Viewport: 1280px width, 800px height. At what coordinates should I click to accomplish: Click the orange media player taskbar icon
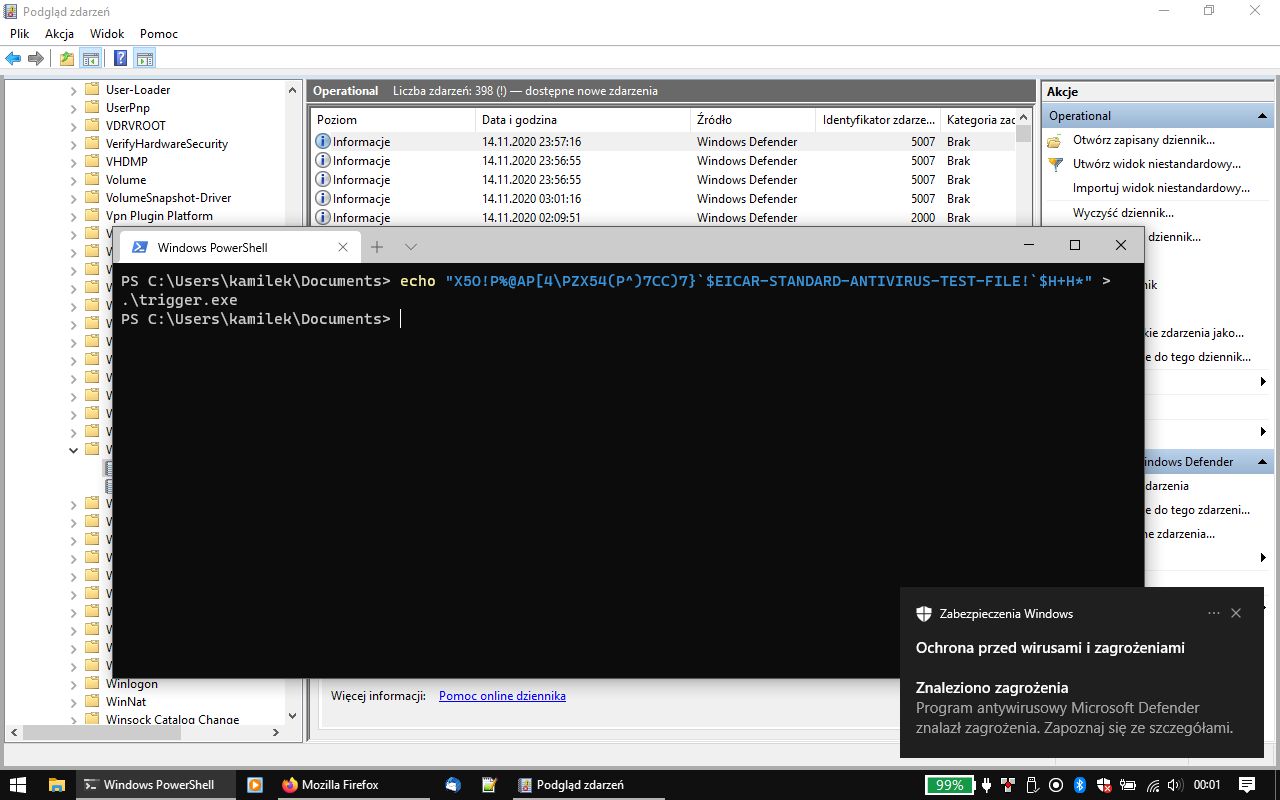pyautogui.click(x=254, y=785)
